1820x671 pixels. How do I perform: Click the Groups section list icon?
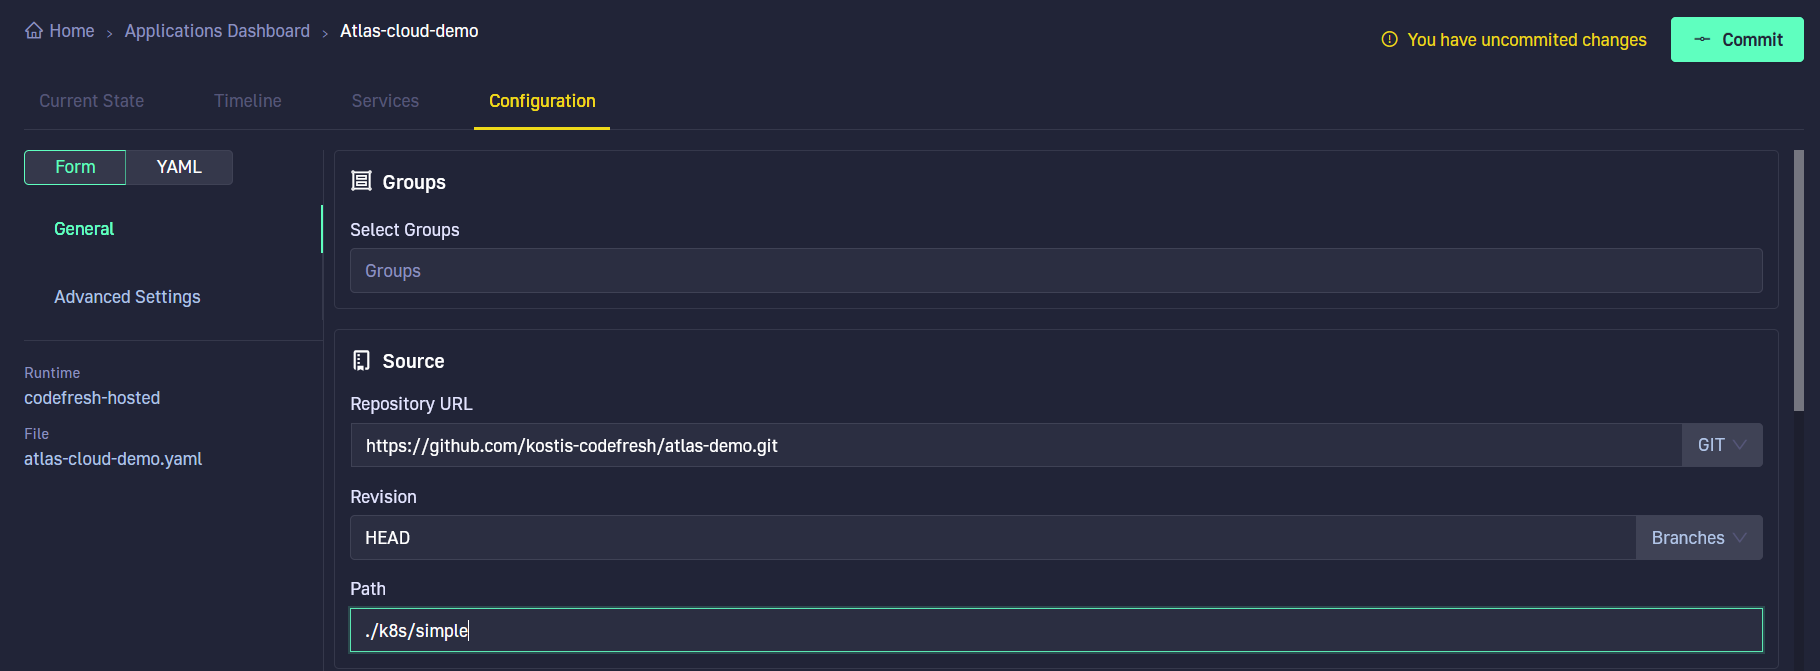pyautogui.click(x=361, y=181)
